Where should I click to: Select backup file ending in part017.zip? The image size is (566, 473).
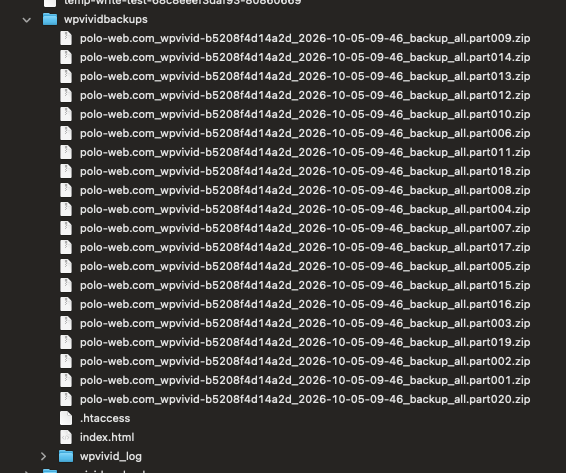pyautogui.click(x=305, y=247)
